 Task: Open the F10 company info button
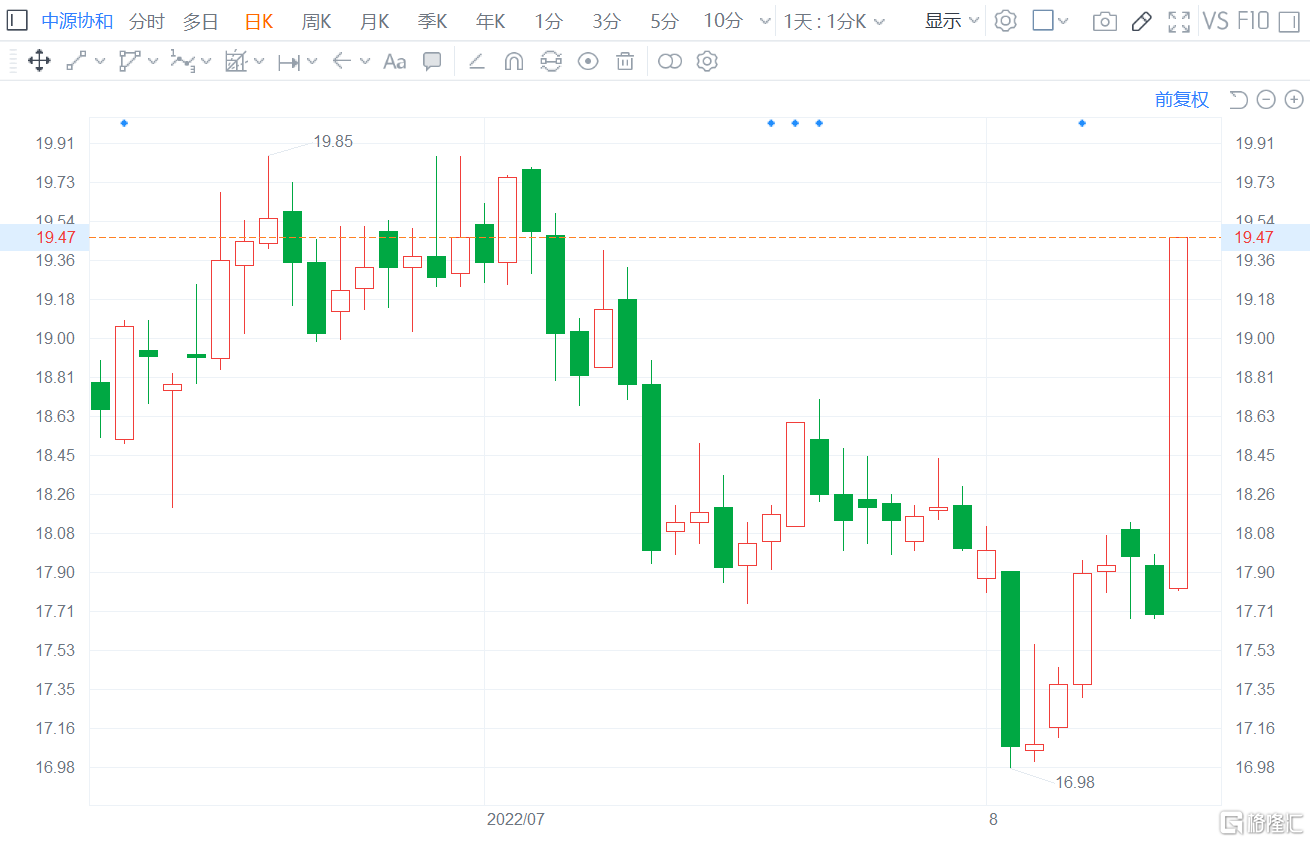(1253, 21)
